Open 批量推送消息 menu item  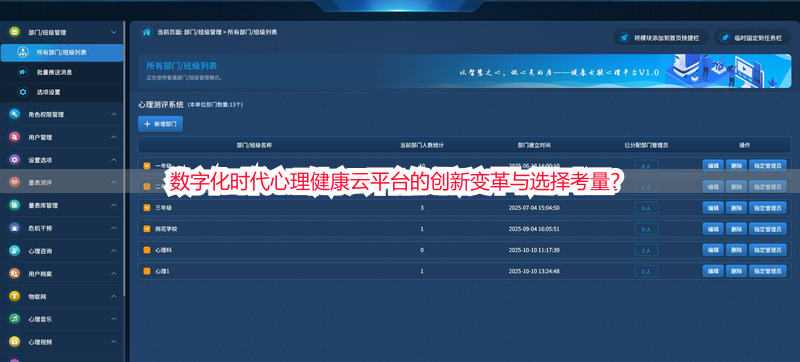point(62,72)
